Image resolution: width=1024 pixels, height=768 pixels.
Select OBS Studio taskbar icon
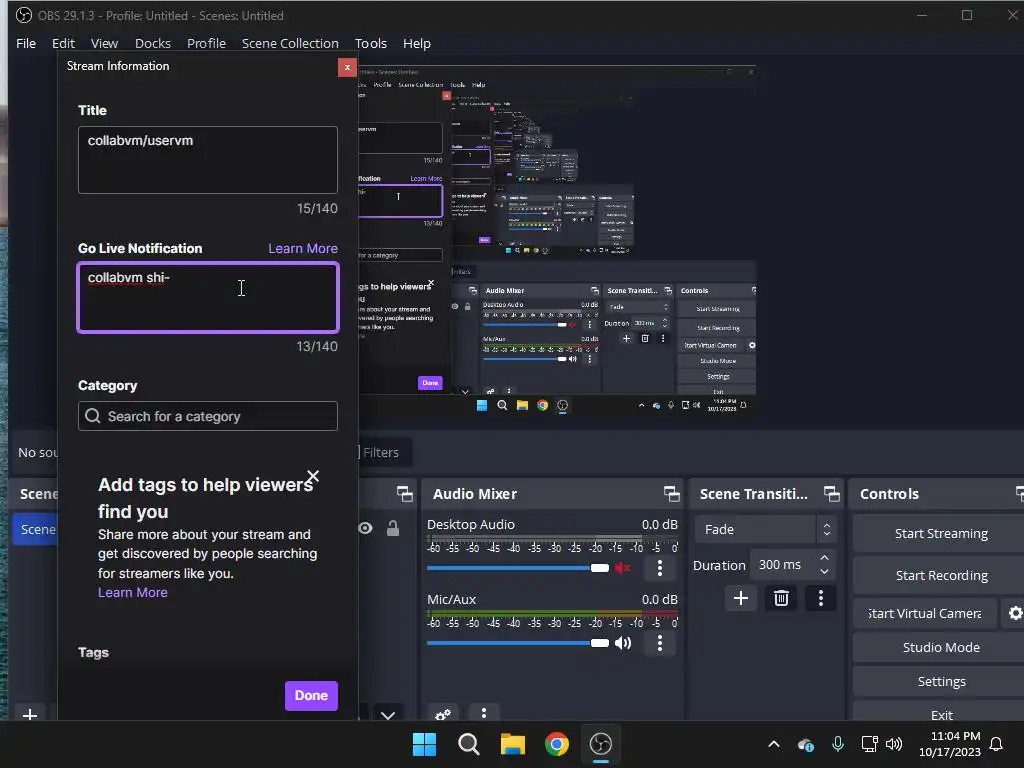pyautogui.click(x=601, y=744)
